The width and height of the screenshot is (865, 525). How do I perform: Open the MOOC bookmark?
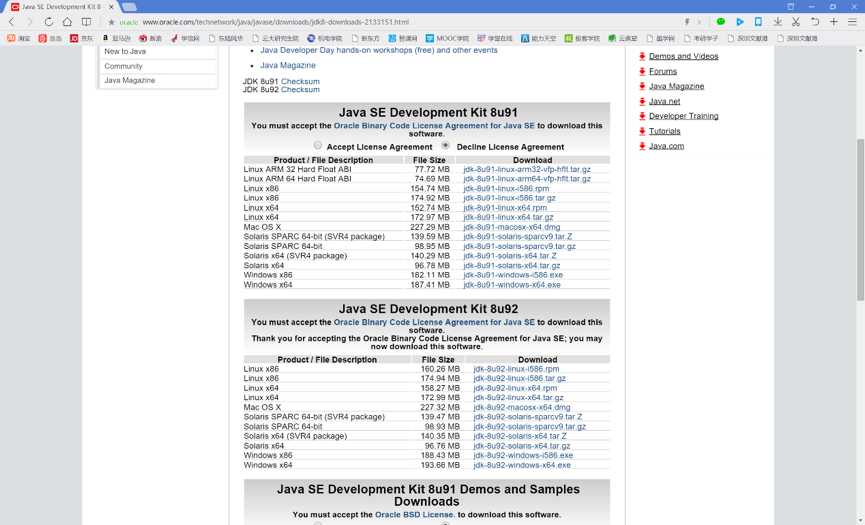click(447, 38)
